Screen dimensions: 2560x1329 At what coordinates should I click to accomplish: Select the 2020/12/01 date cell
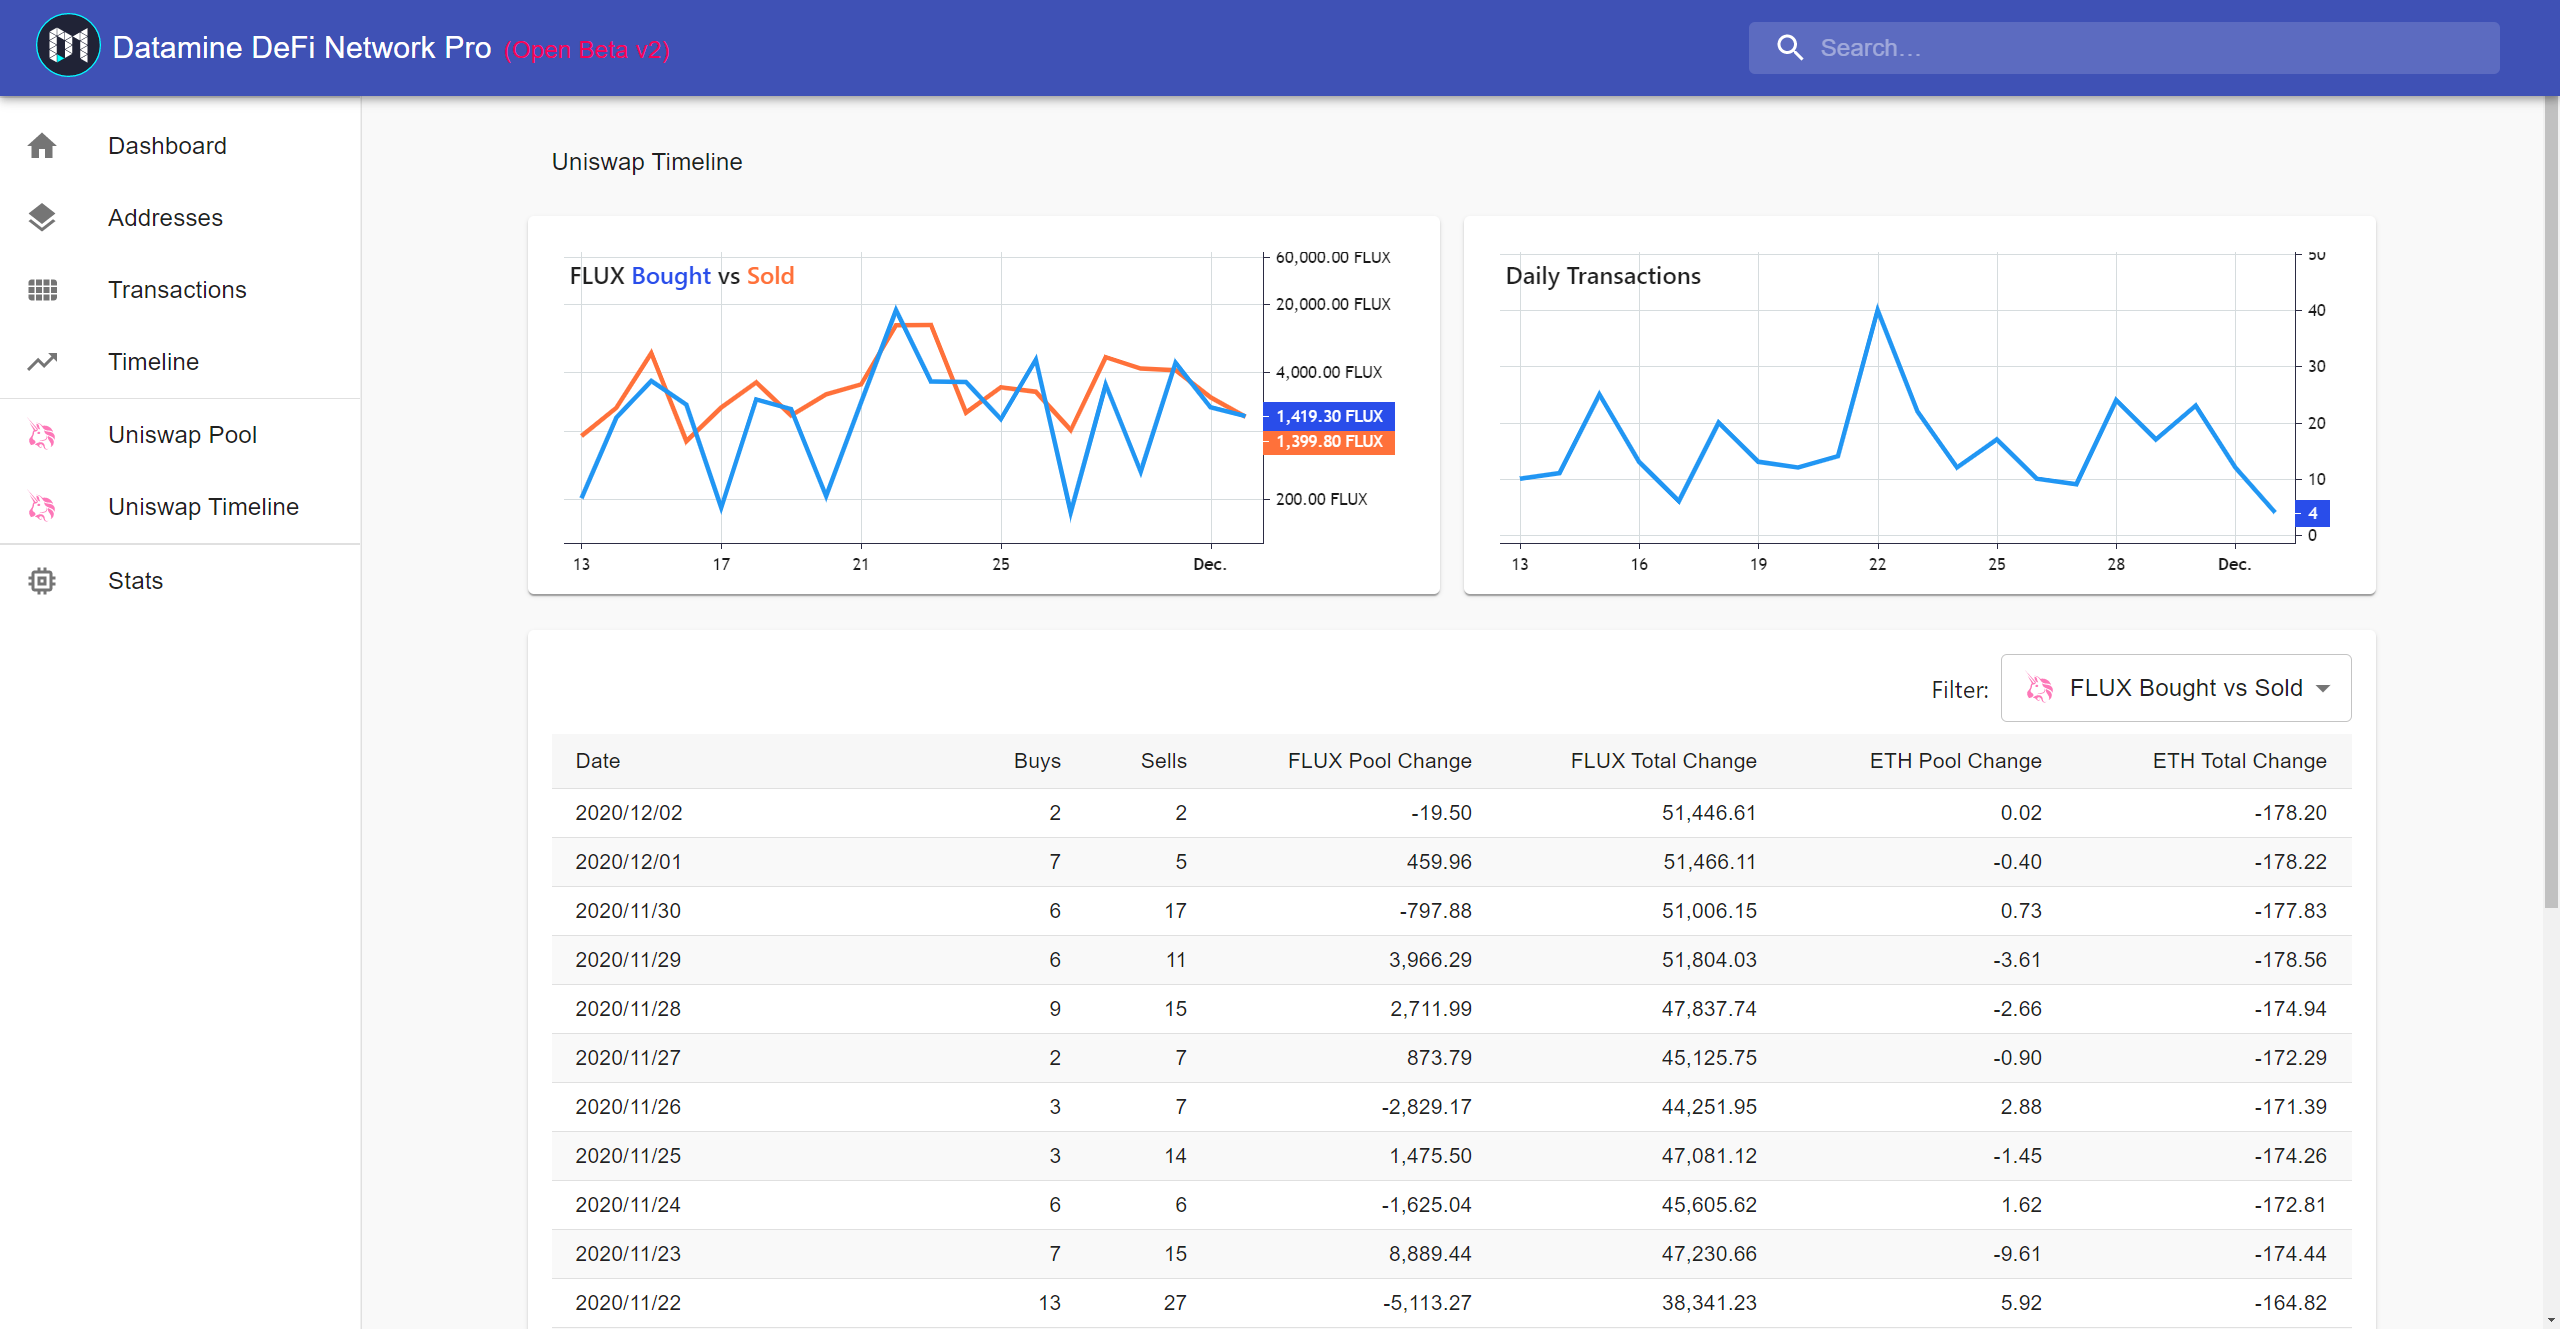tap(628, 862)
